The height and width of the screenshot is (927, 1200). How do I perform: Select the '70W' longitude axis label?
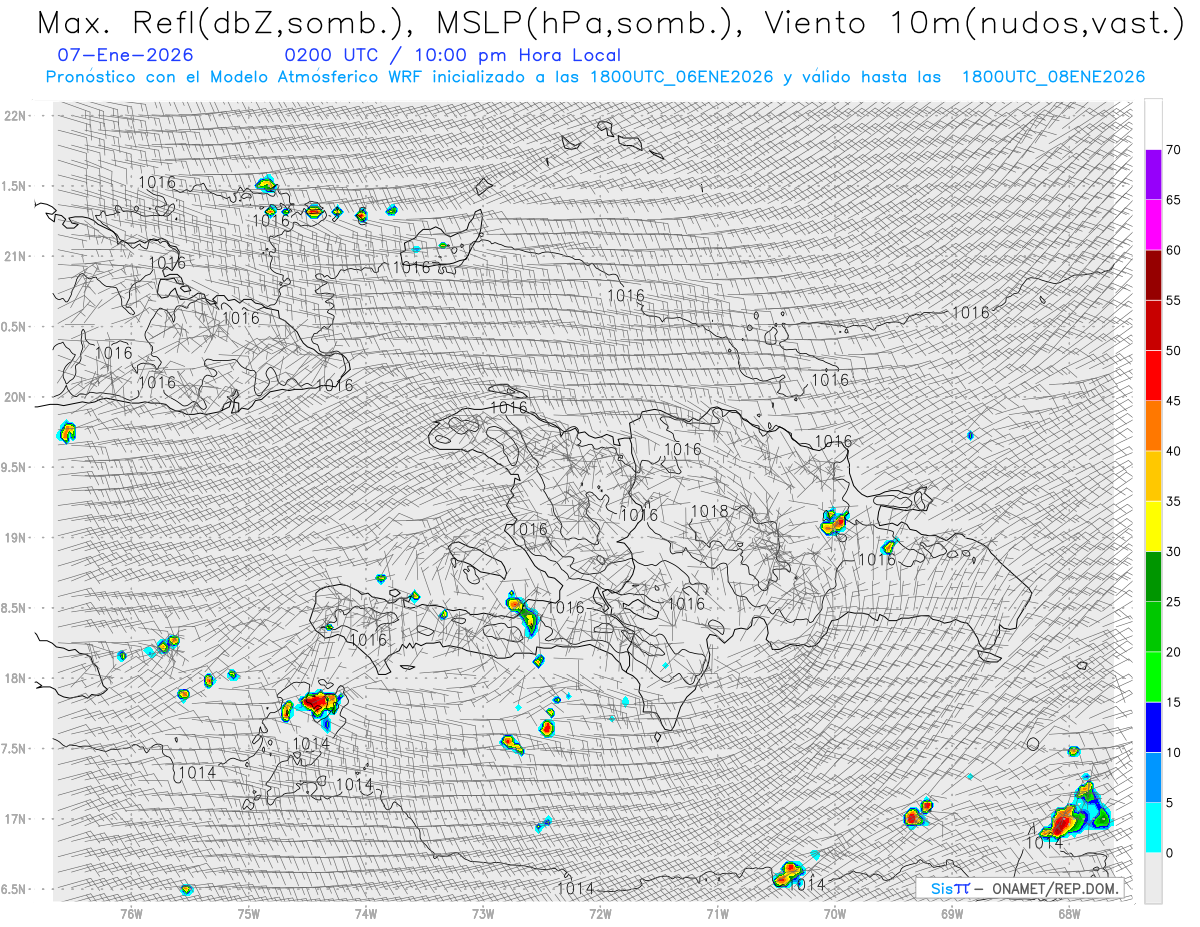(x=835, y=913)
